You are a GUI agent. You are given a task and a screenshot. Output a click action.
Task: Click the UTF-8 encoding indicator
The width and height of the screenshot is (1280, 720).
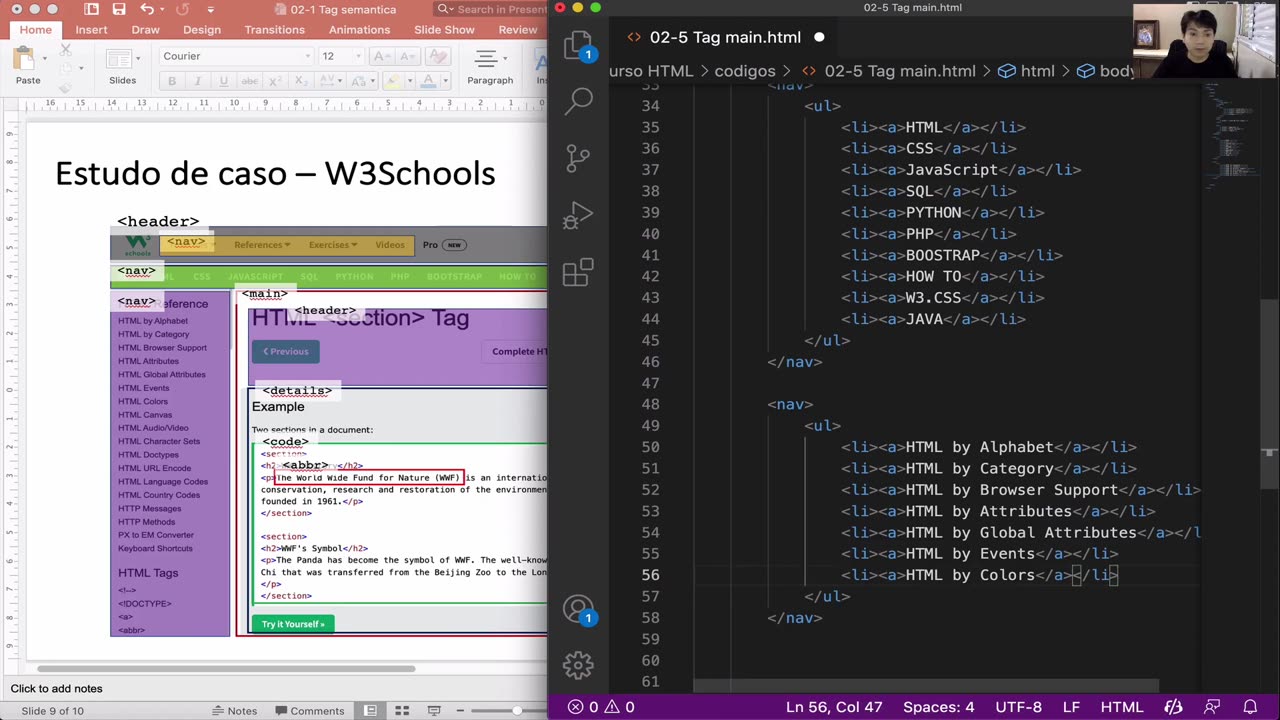click(1019, 707)
